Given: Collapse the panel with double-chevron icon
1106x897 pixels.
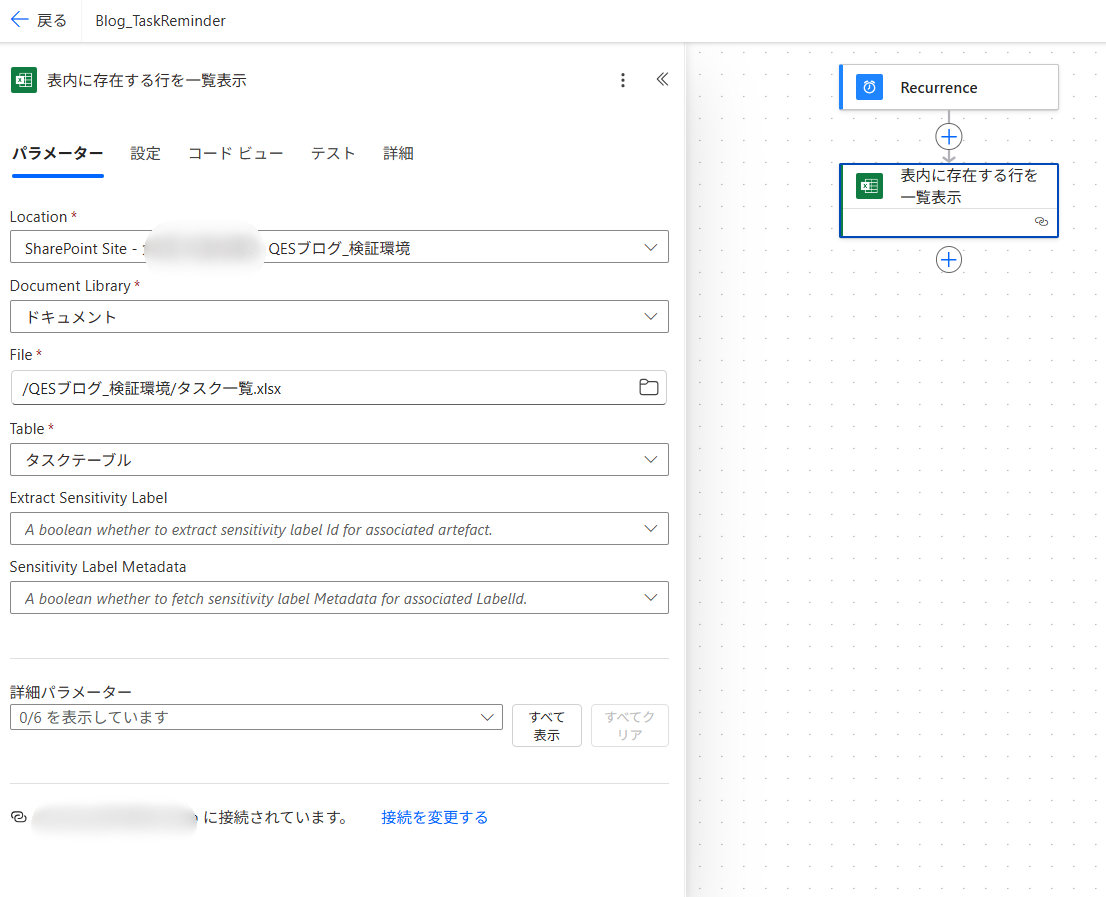Looking at the screenshot, I should pos(661,80).
